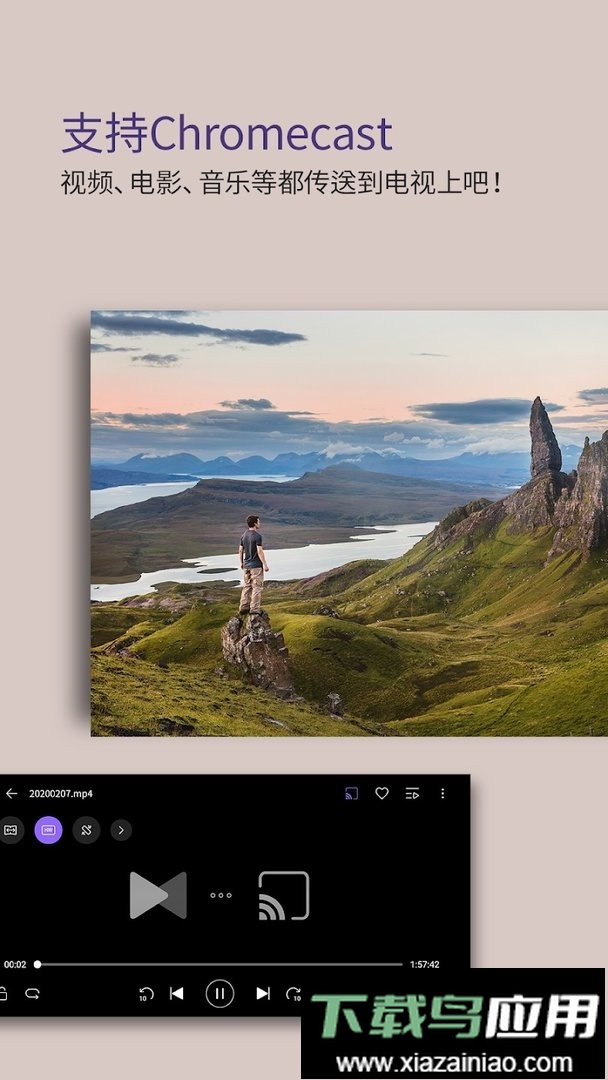Click the seek bar progress handle
The width and height of the screenshot is (608, 1080).
(x=37, y=964)
